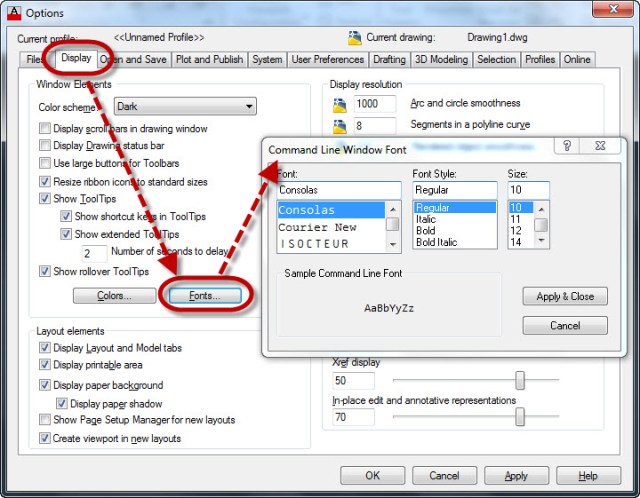The image size is (640, 498).
Task: Click the arc smoothness value field
Action: pyautogui.click(x=374, y=104)
